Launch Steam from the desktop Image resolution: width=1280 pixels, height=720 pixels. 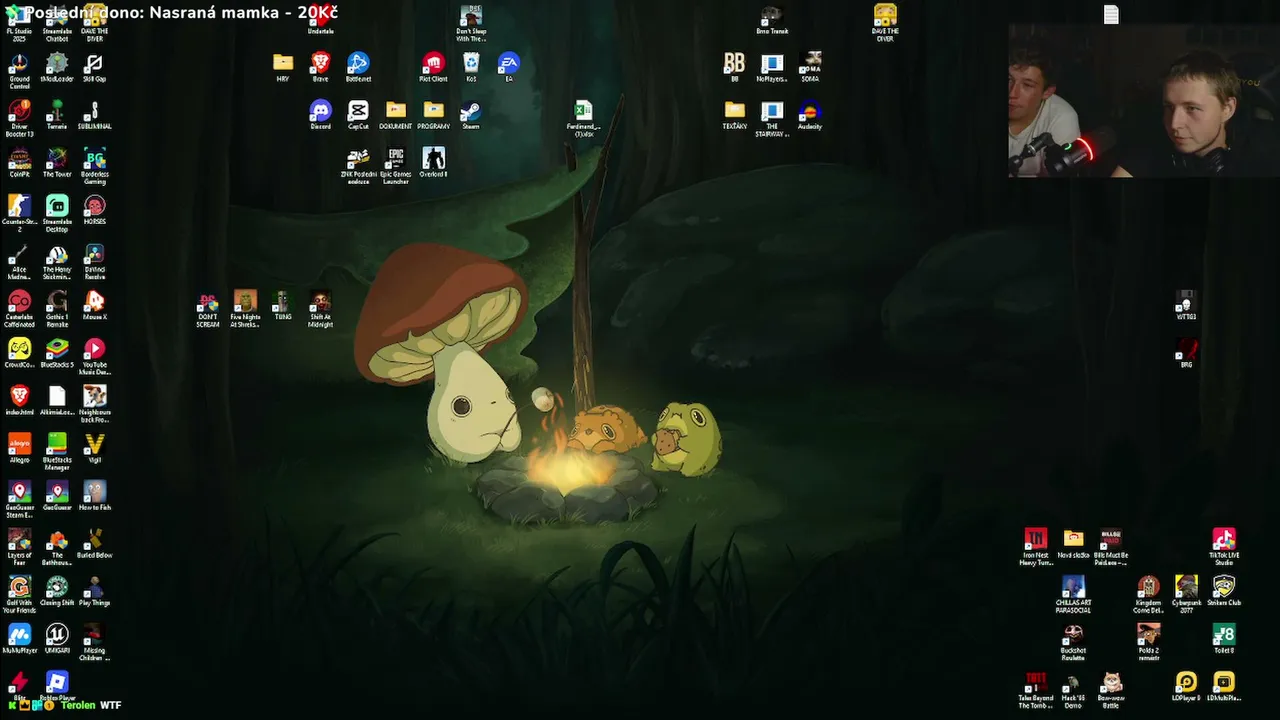(x=471, y=115)
